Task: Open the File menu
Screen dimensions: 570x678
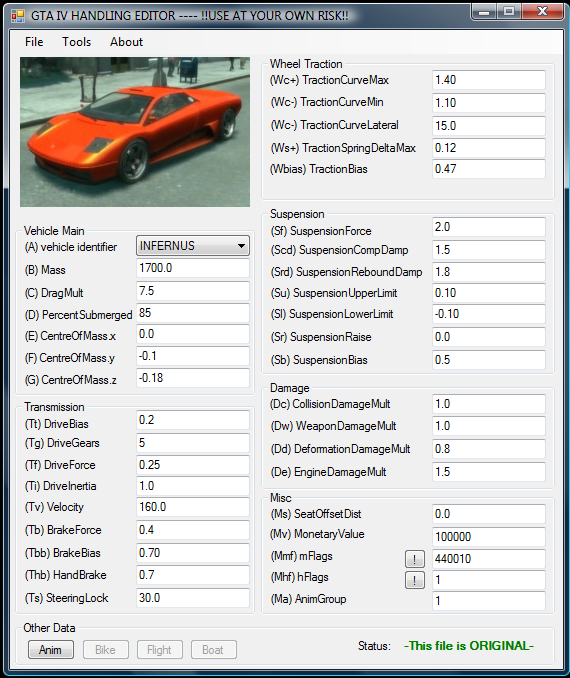Action: pos(34,42)
